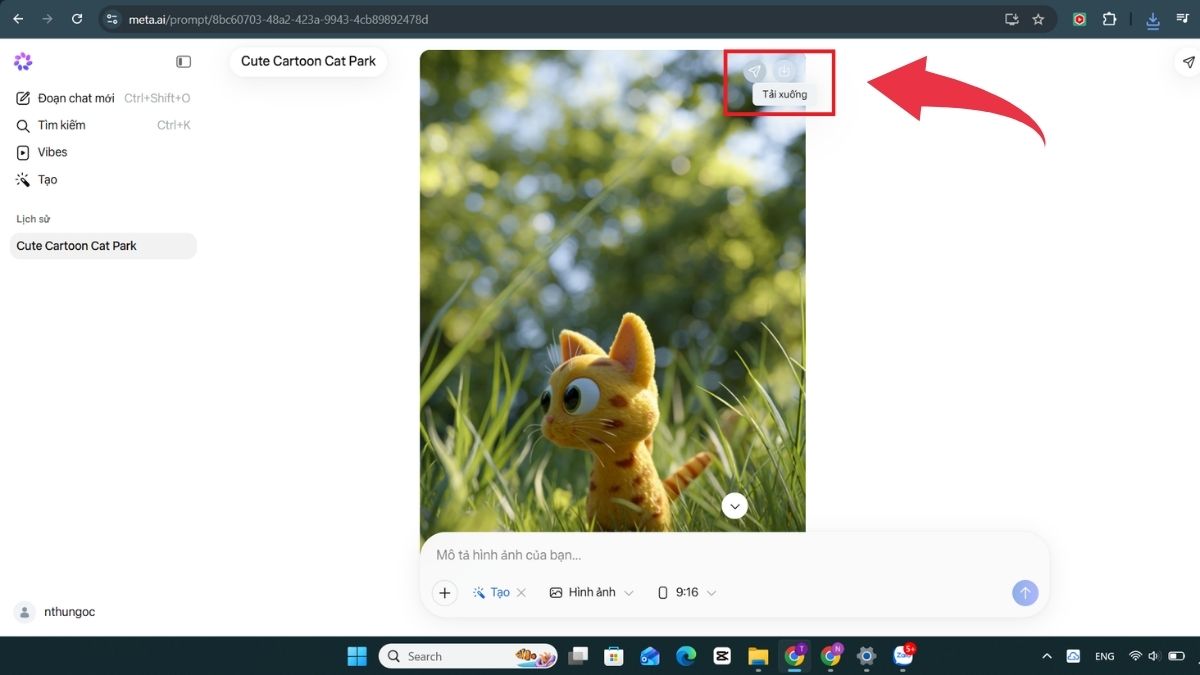The image size is (1200, 675).
Task: Toggle the sidebar collapse control
Action: [x=183, y=61]
